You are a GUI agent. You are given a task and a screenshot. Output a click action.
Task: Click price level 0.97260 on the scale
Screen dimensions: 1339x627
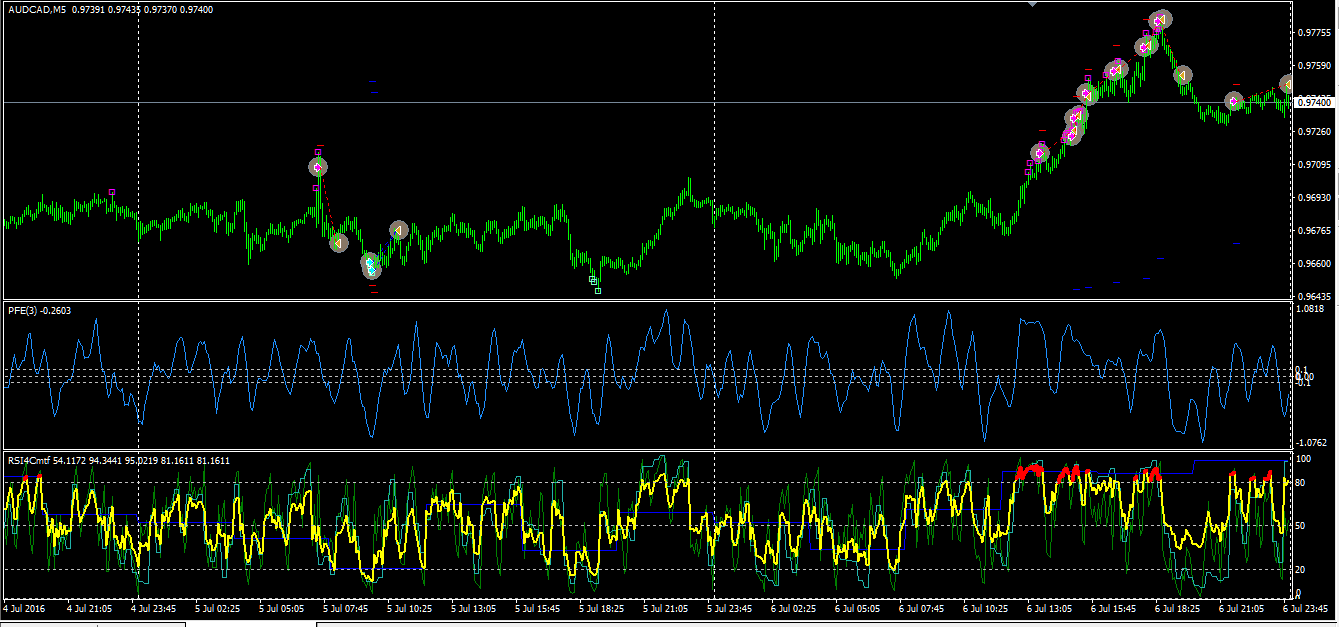pyautogui.click(x=1314, y=132)
